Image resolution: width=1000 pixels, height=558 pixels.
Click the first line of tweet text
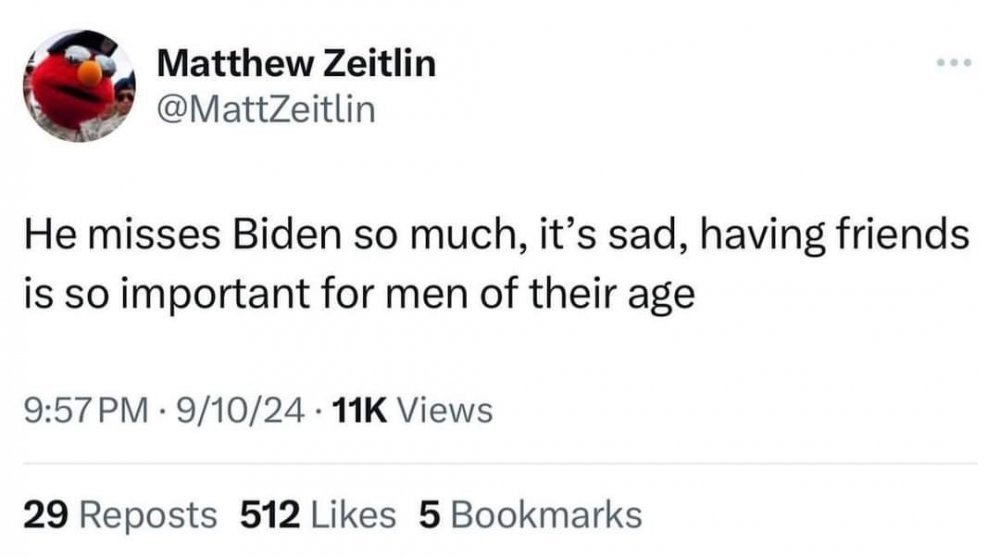click(496, 237)
